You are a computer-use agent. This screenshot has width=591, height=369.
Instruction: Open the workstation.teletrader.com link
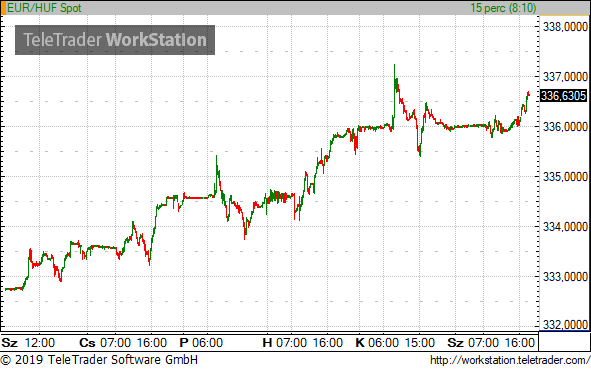510,360
